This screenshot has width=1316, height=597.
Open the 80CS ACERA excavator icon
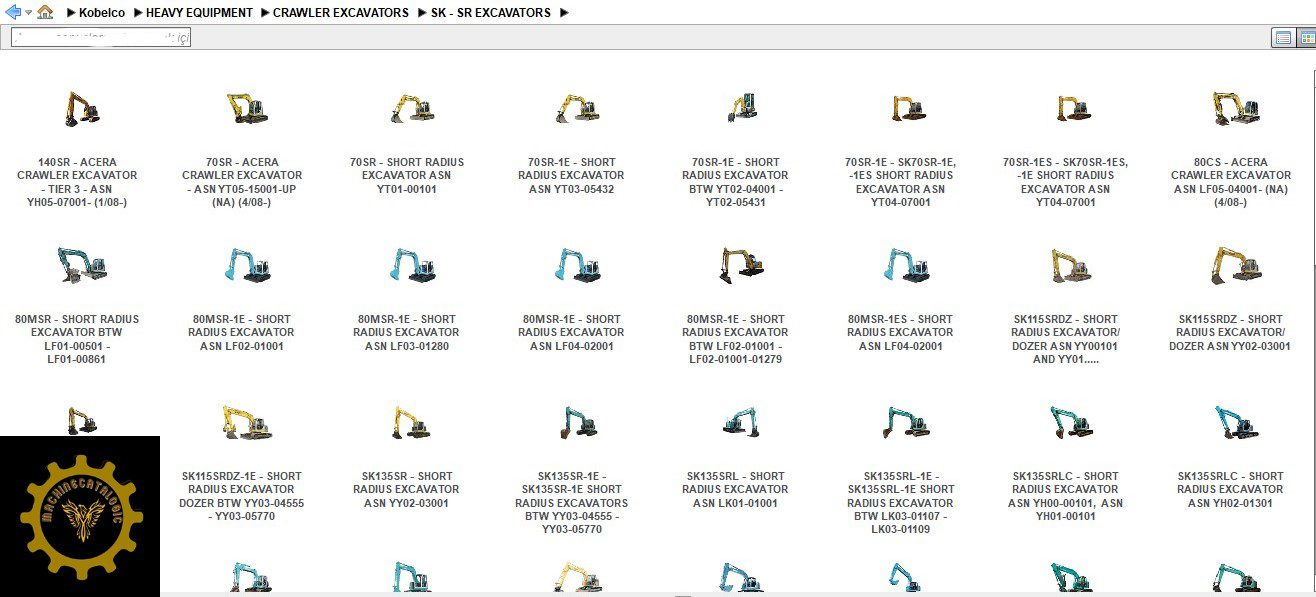(1236, 108)
